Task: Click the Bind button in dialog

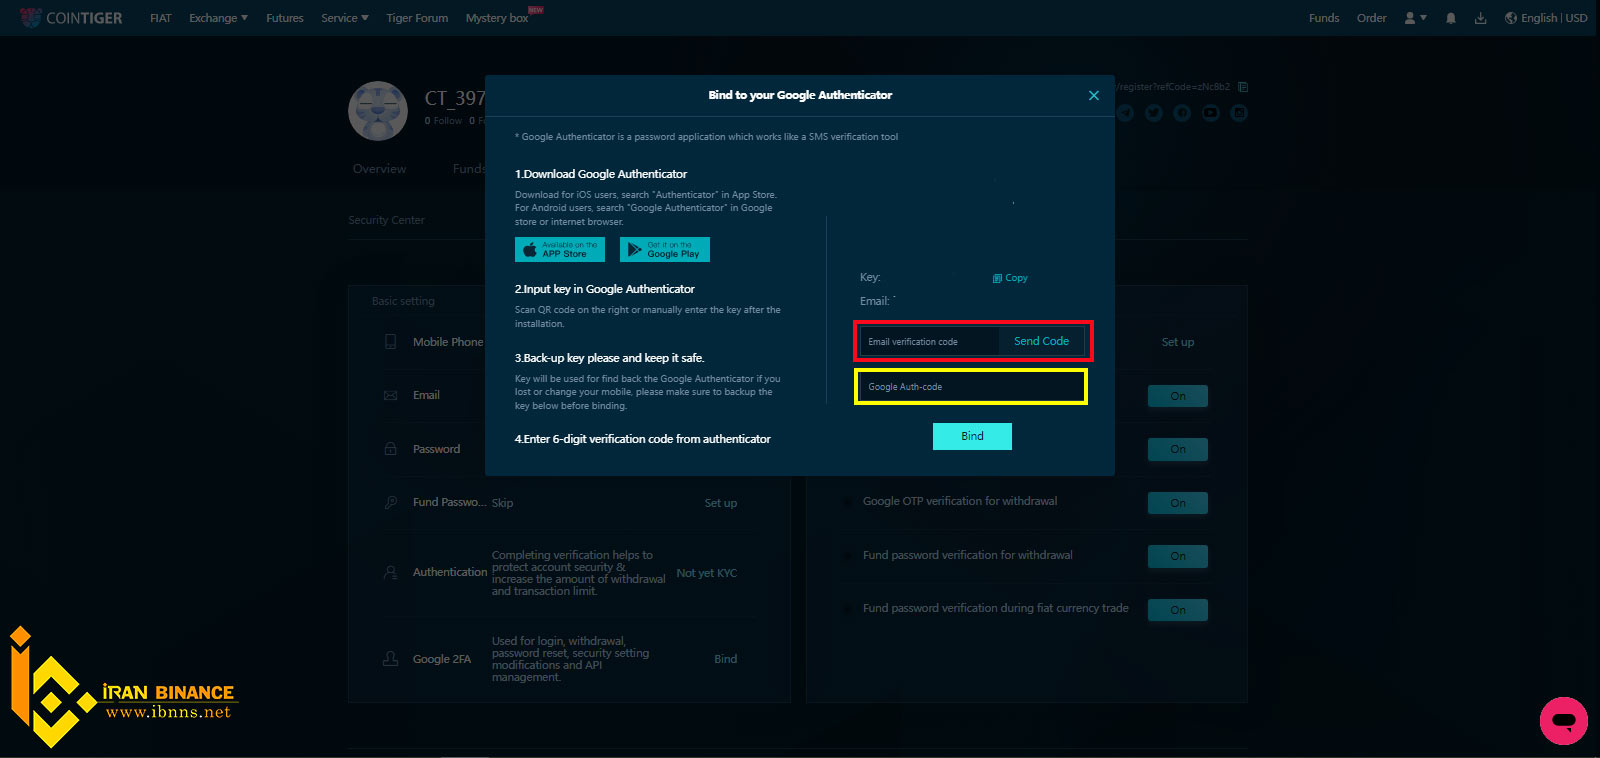Action: (x=972, y=436)
